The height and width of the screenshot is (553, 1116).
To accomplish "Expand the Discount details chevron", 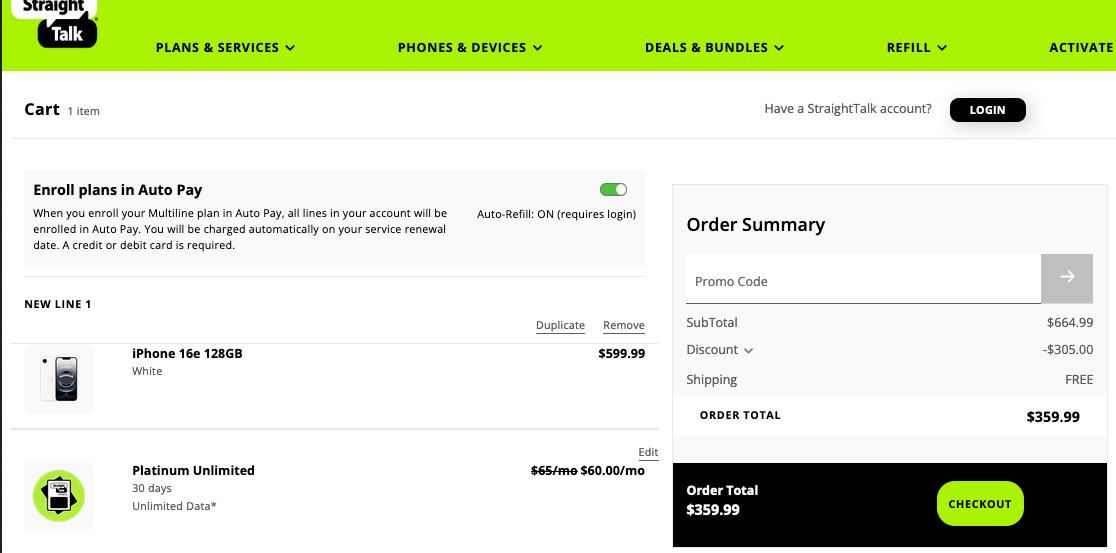I will [x=749, y=350].
